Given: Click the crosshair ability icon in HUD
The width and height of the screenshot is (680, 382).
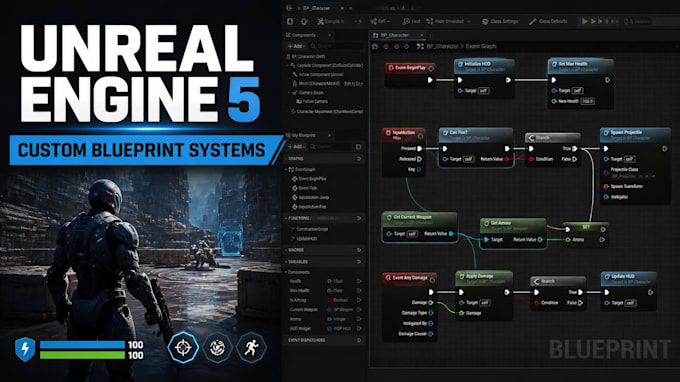Looking at the screenshot, I should tap(183, 347).
